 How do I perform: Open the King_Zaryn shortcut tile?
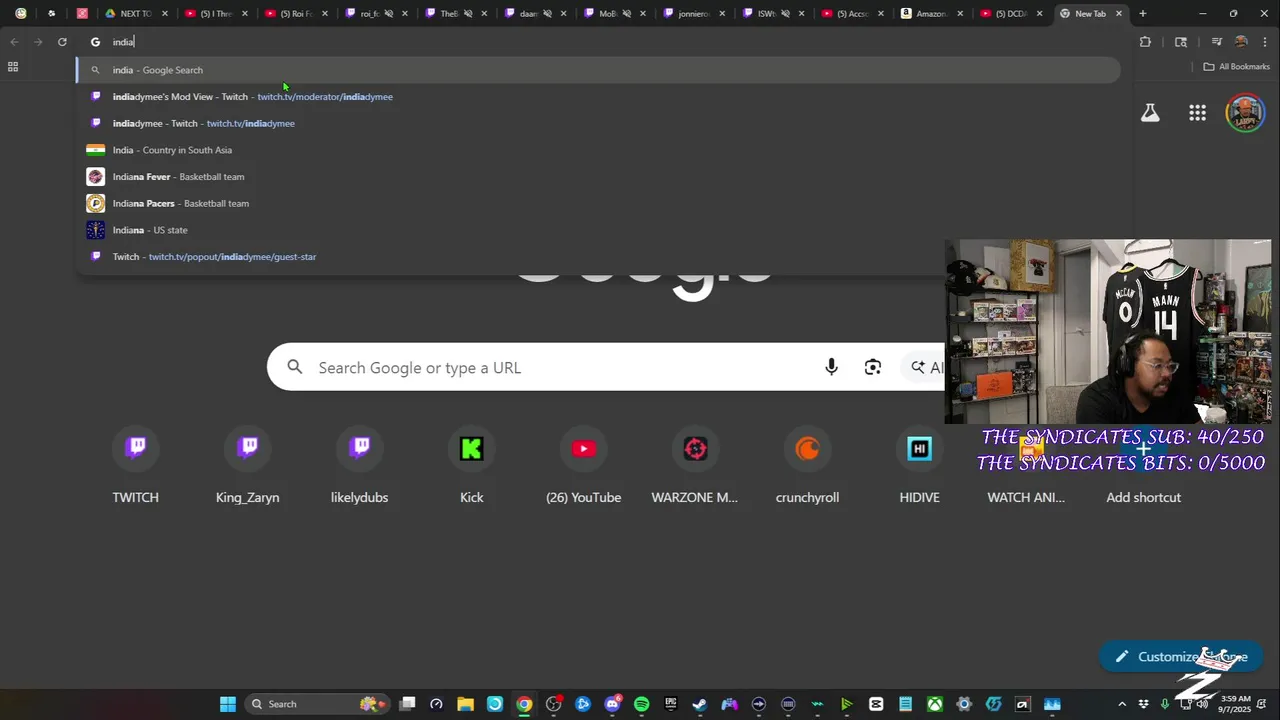(x=248, y=467)
